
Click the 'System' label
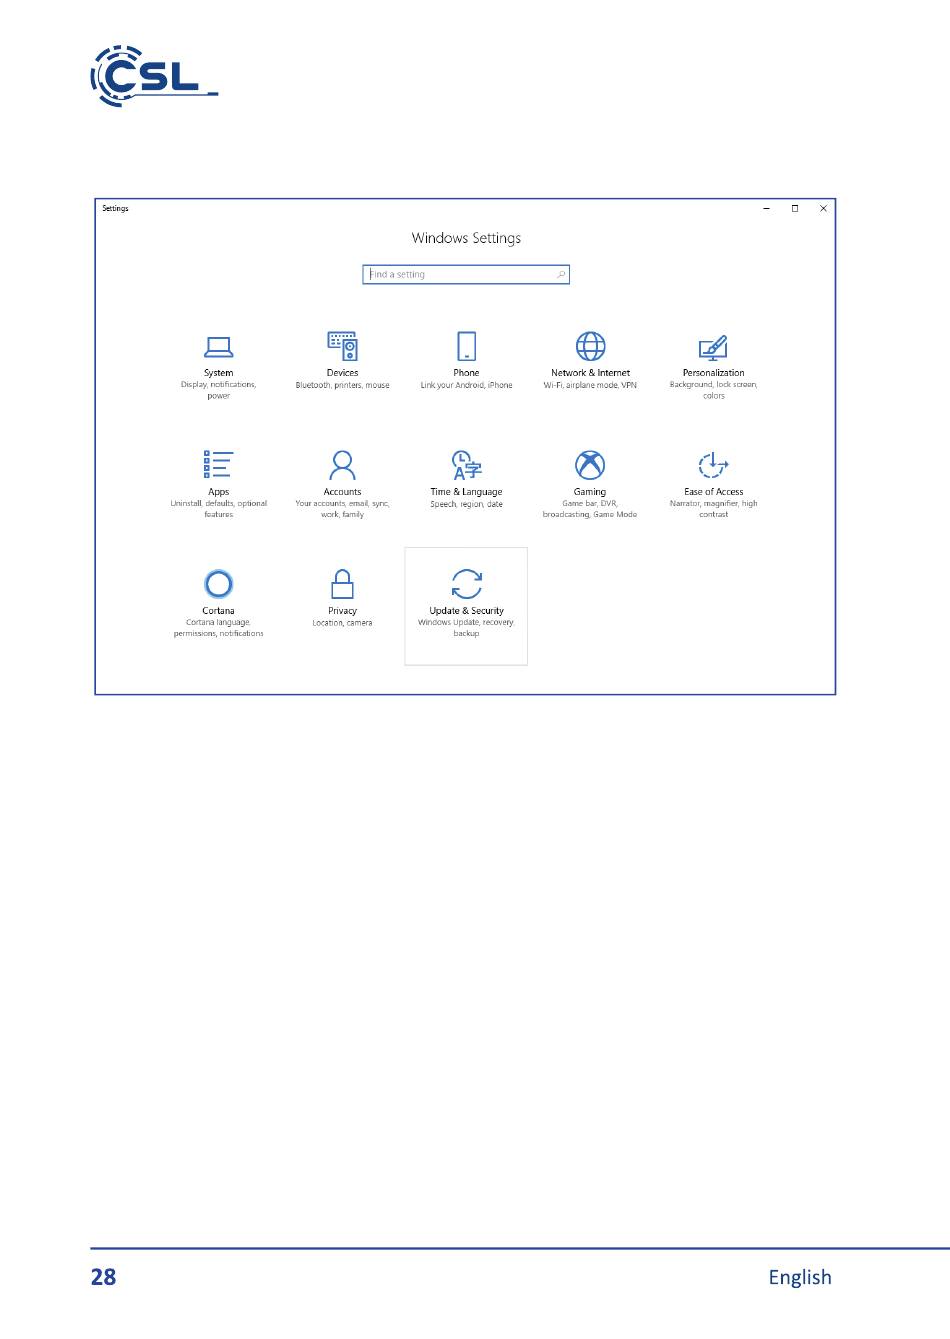218,373
